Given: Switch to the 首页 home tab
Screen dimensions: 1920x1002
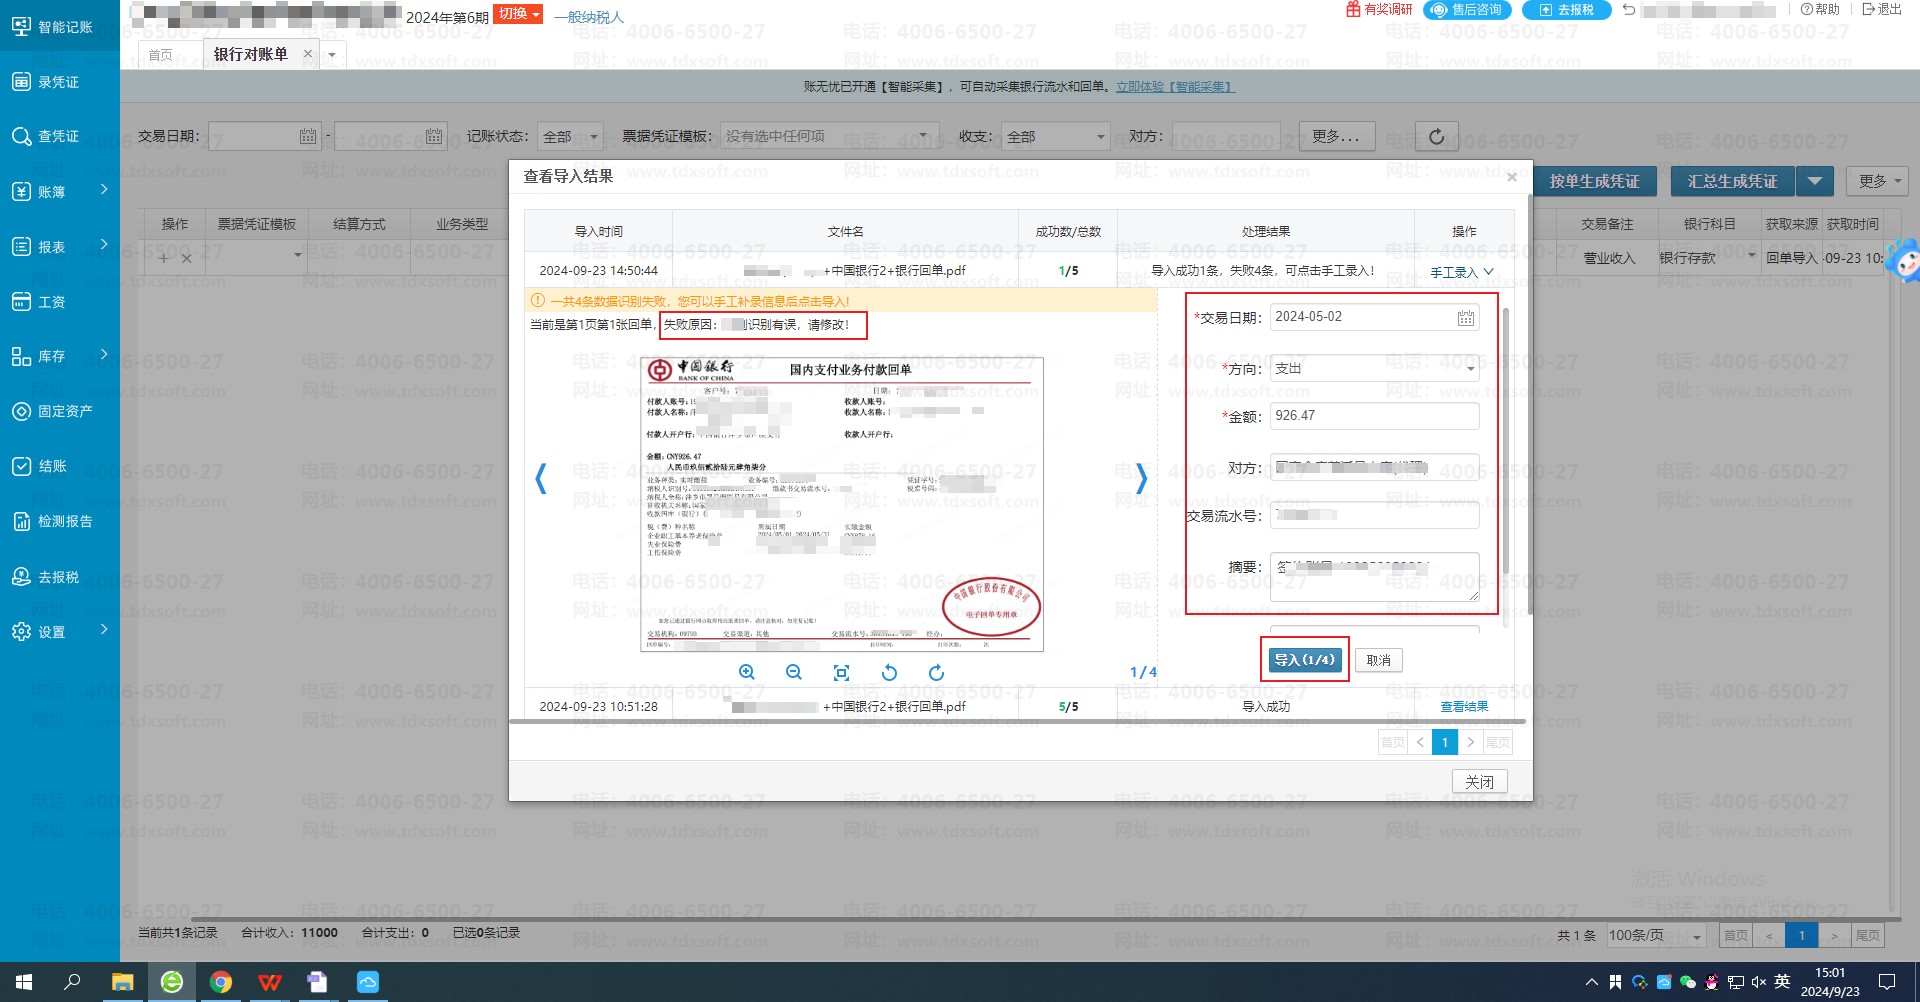Looking at the screenshot, I should coord(160,55).
